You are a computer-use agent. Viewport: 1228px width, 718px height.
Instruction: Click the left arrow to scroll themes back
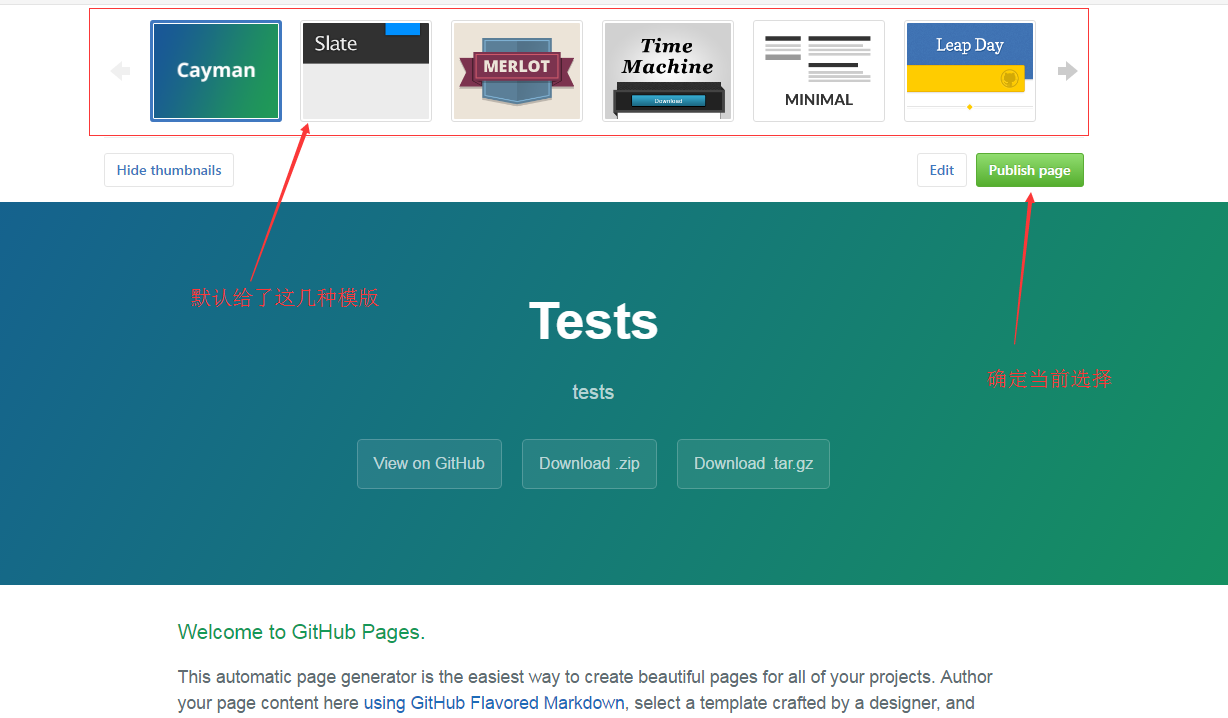[120, 71]
